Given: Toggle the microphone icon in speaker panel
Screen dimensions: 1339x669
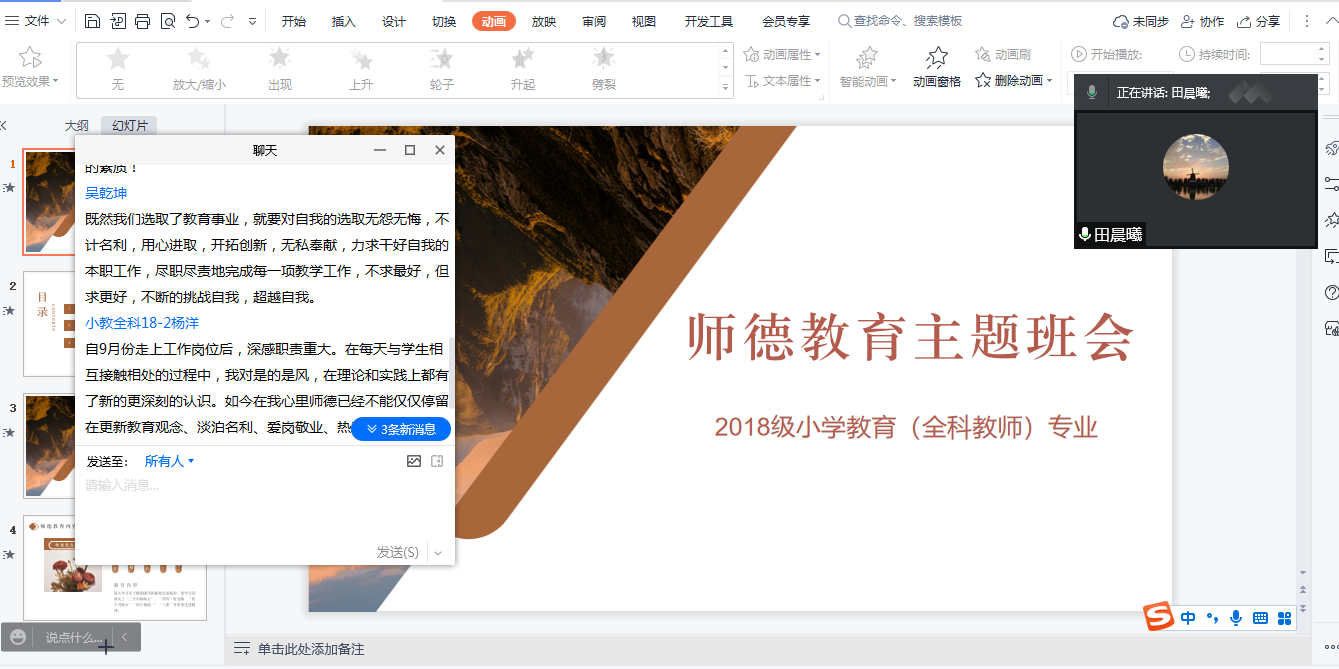Looking at the screenshot, I should (x=1092, y=92).
